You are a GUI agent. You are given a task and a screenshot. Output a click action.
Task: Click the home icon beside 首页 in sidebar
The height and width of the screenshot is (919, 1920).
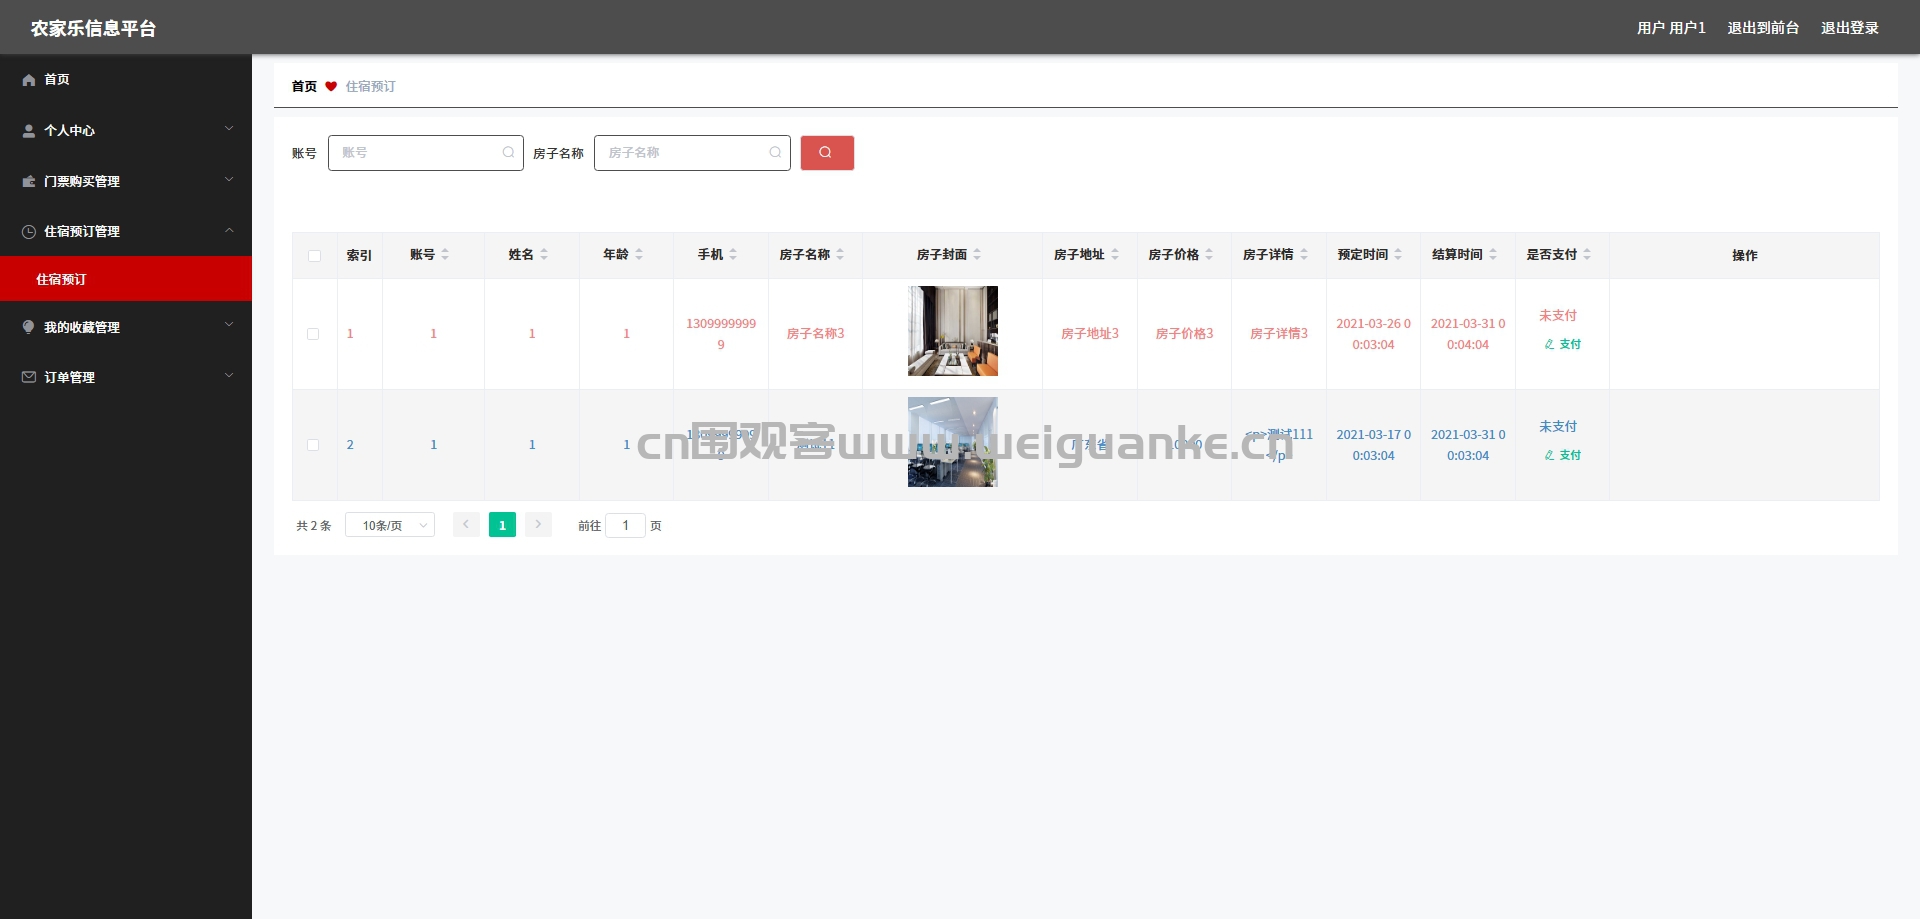29,80
